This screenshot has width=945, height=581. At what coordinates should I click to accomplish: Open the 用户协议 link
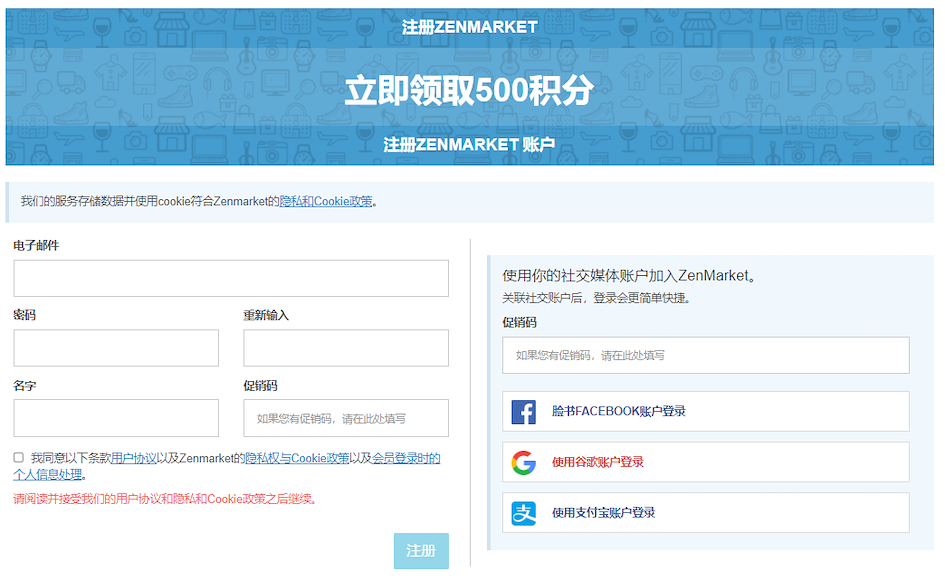[134, 458]
